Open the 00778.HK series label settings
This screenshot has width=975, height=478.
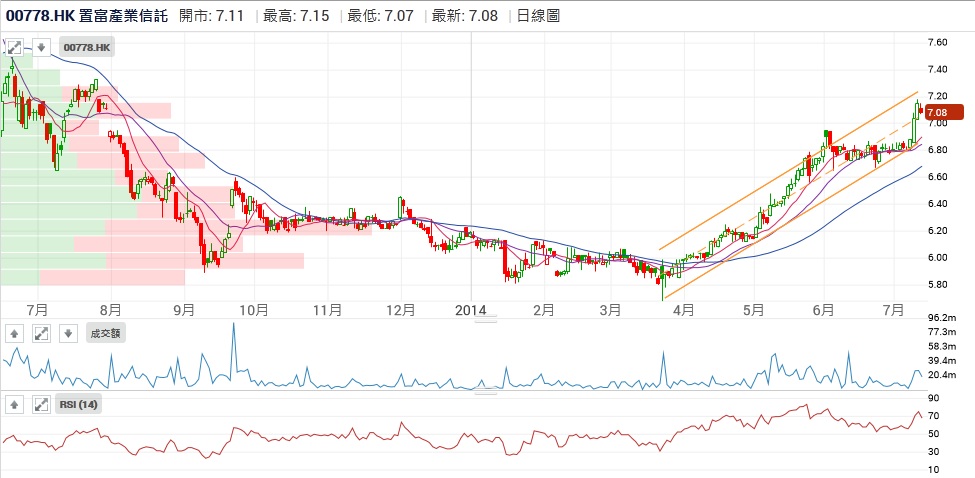tap(88, 47)
